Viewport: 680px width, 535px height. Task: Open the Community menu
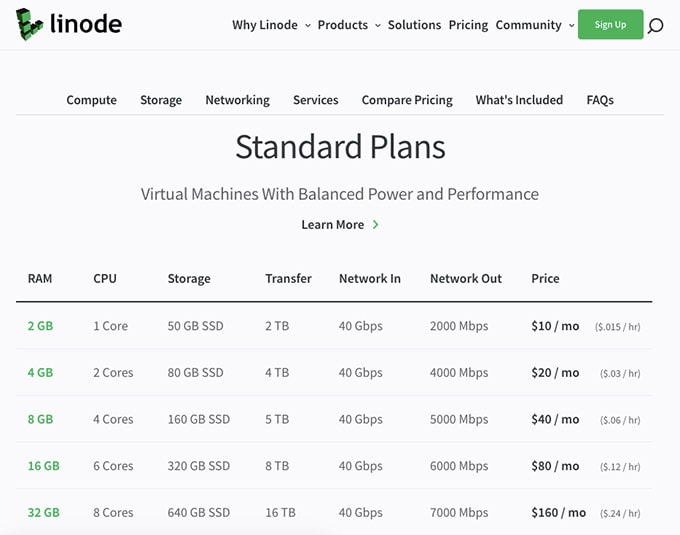coord(528,25)
